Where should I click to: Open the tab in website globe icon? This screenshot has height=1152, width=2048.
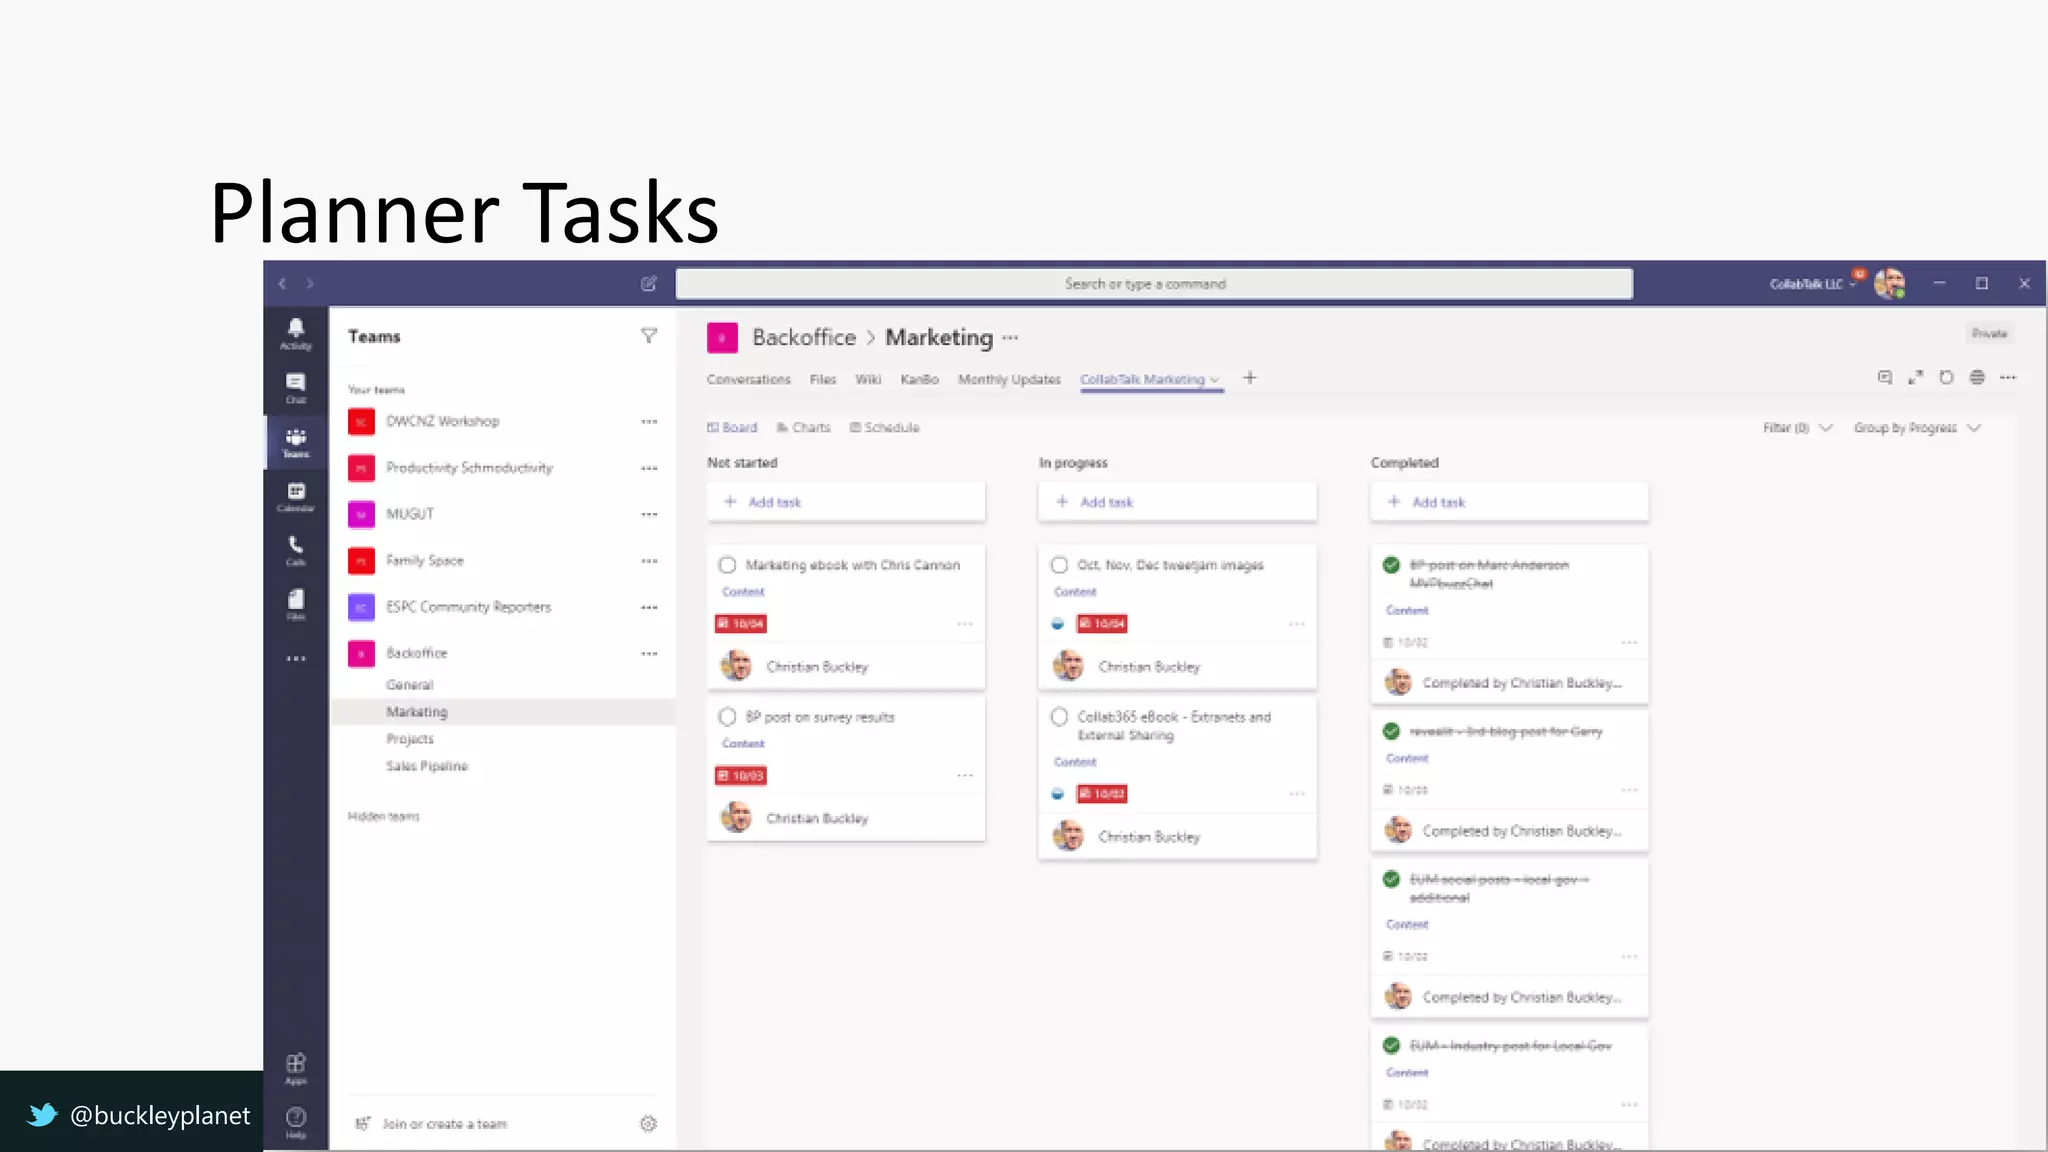pyautogui.click(x=1977, y=378)
